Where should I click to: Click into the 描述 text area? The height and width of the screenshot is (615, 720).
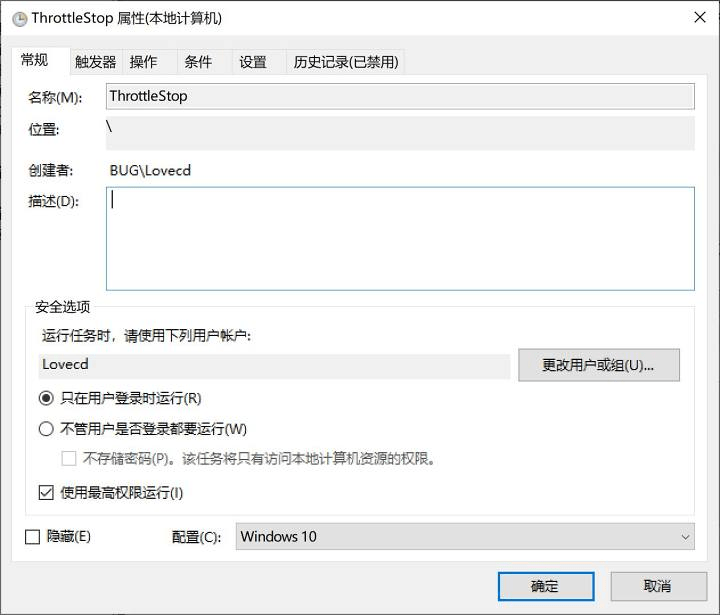[400, 238]
